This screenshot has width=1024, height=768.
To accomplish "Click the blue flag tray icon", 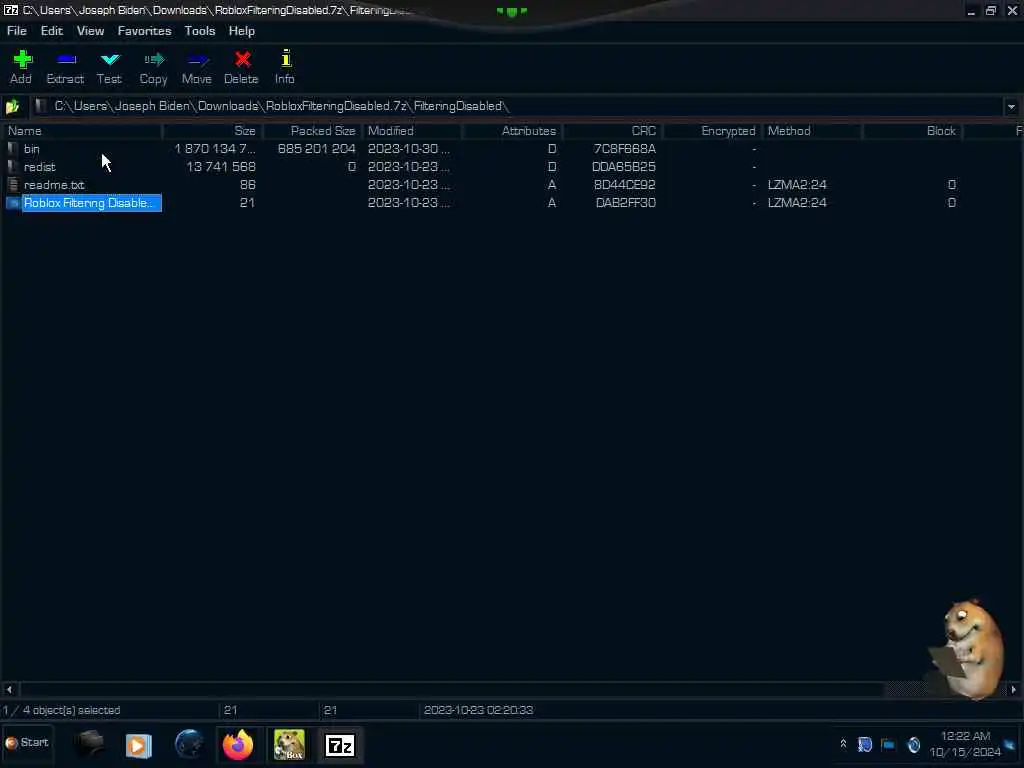I will [x=888, y=744].
